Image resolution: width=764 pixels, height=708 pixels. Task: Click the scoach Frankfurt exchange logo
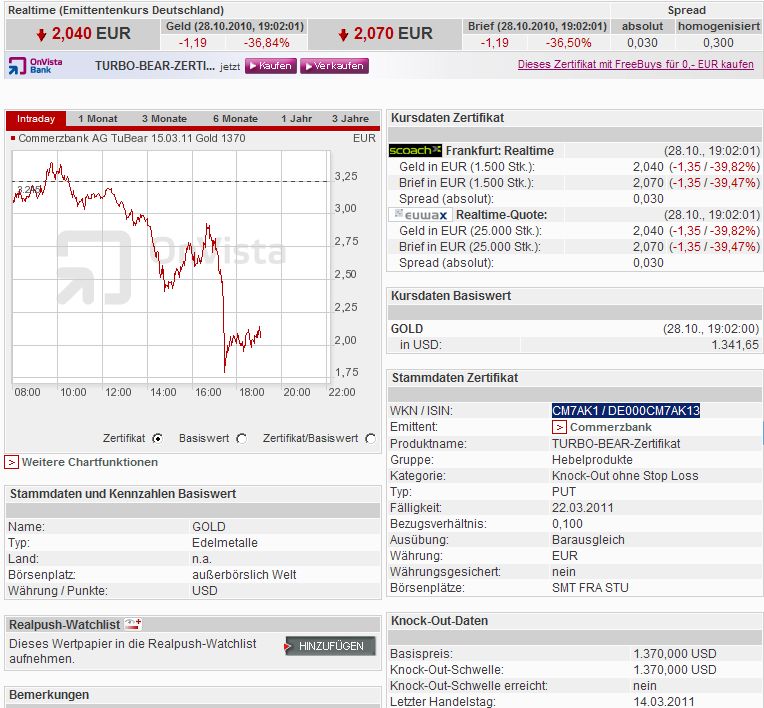pos(415,151)
